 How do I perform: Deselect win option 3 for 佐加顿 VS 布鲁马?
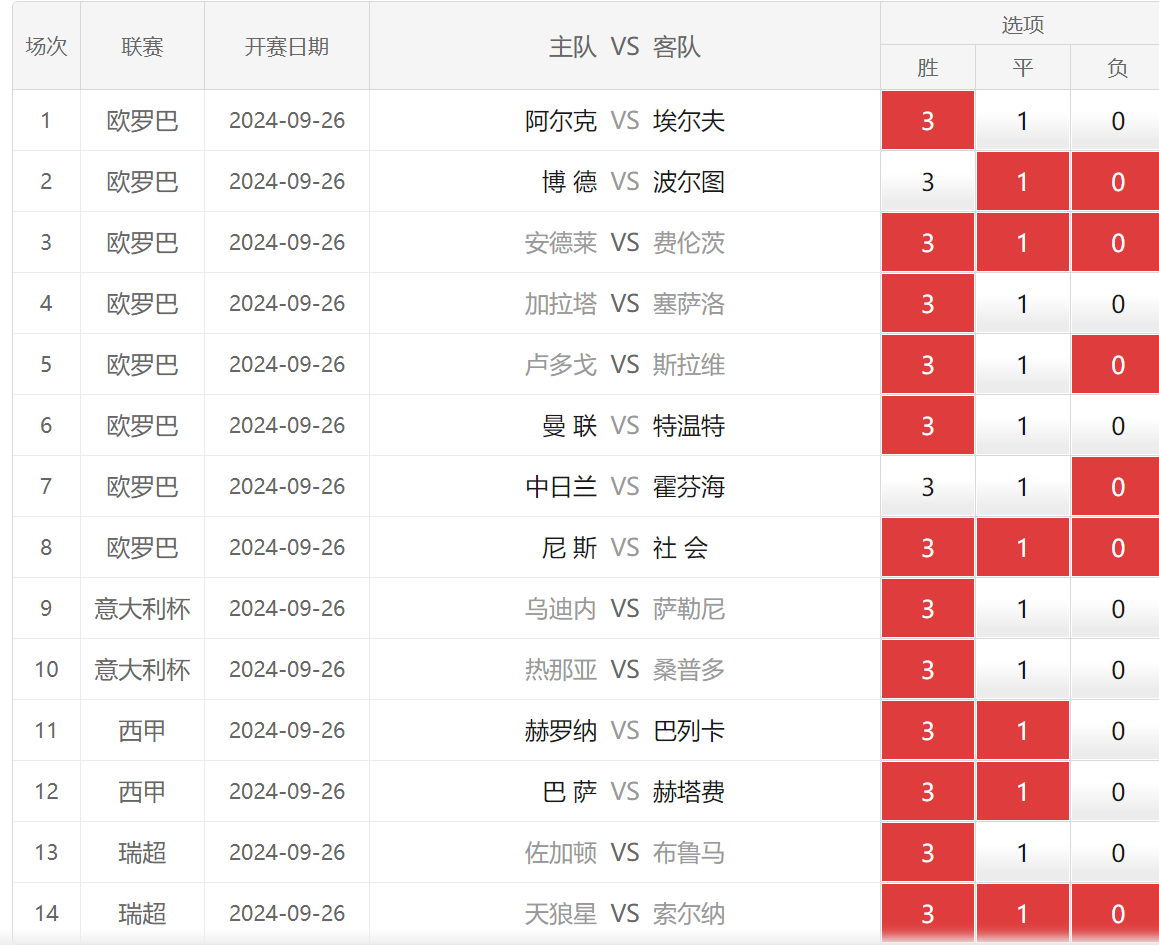point(928,852)
